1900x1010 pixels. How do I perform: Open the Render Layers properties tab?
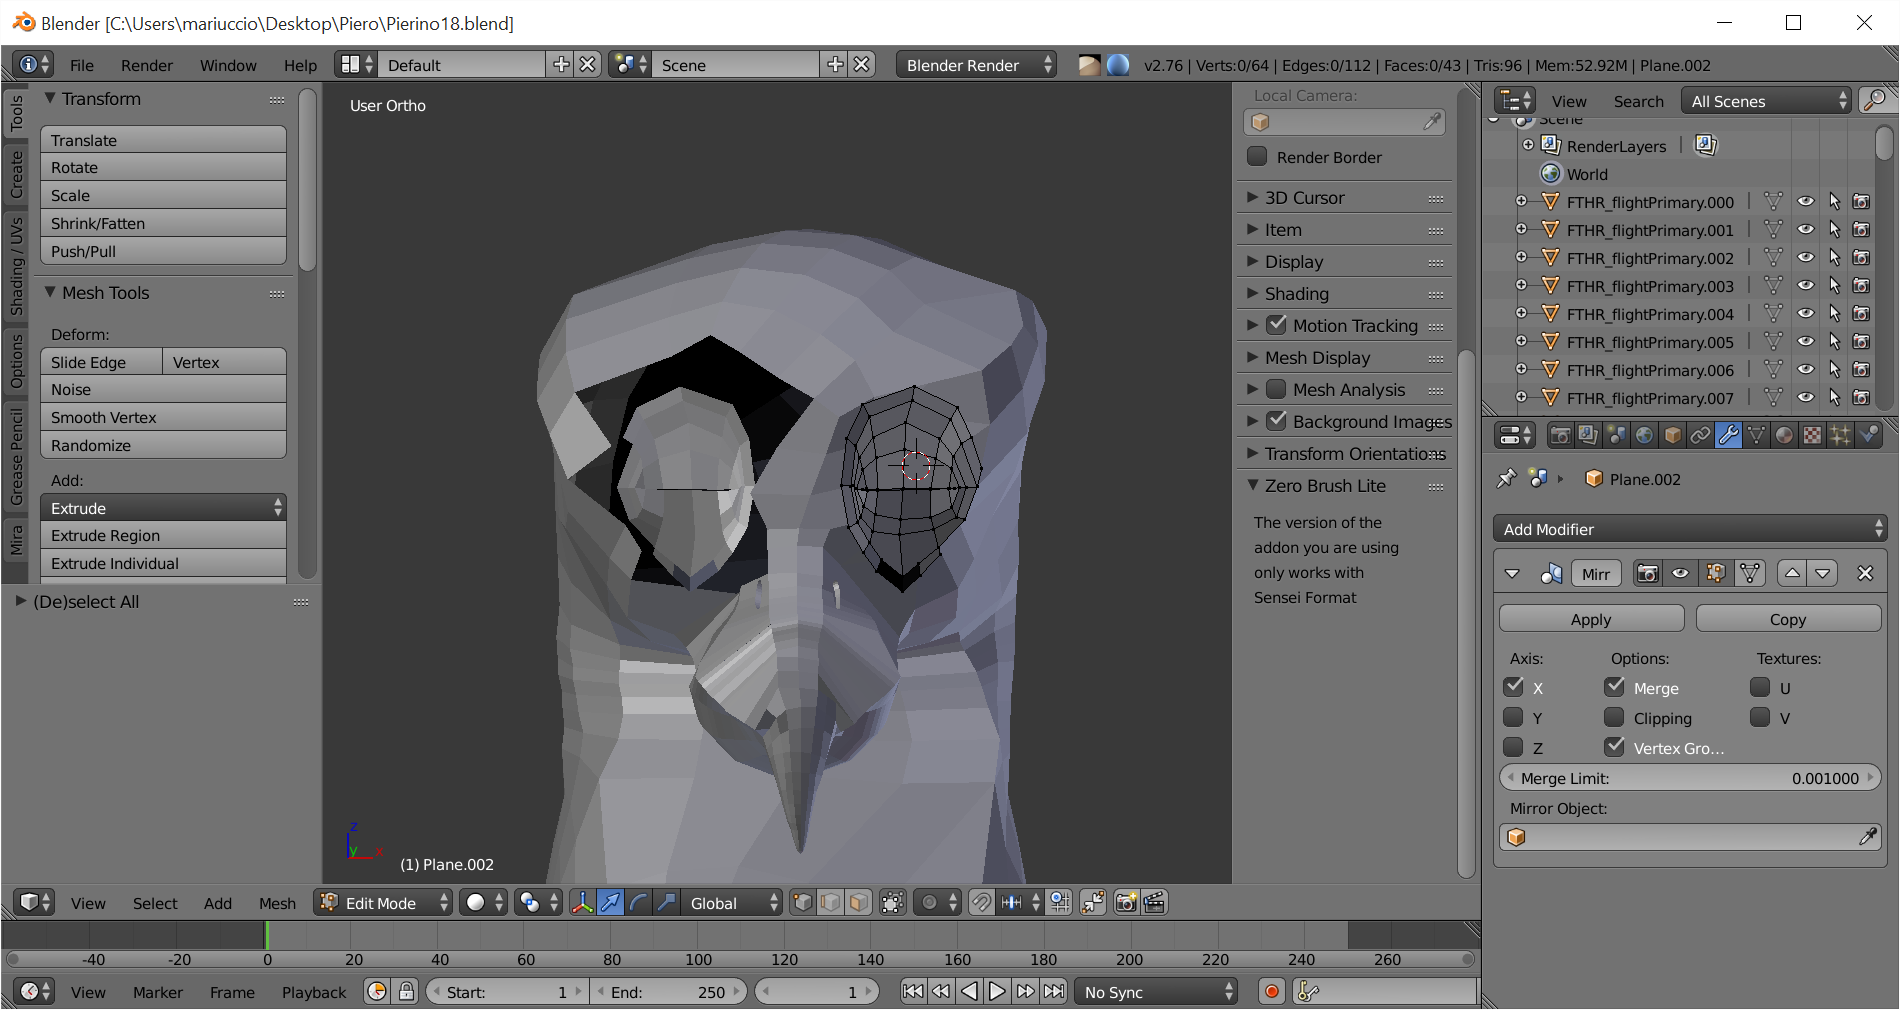click(x=1587, y=435)
